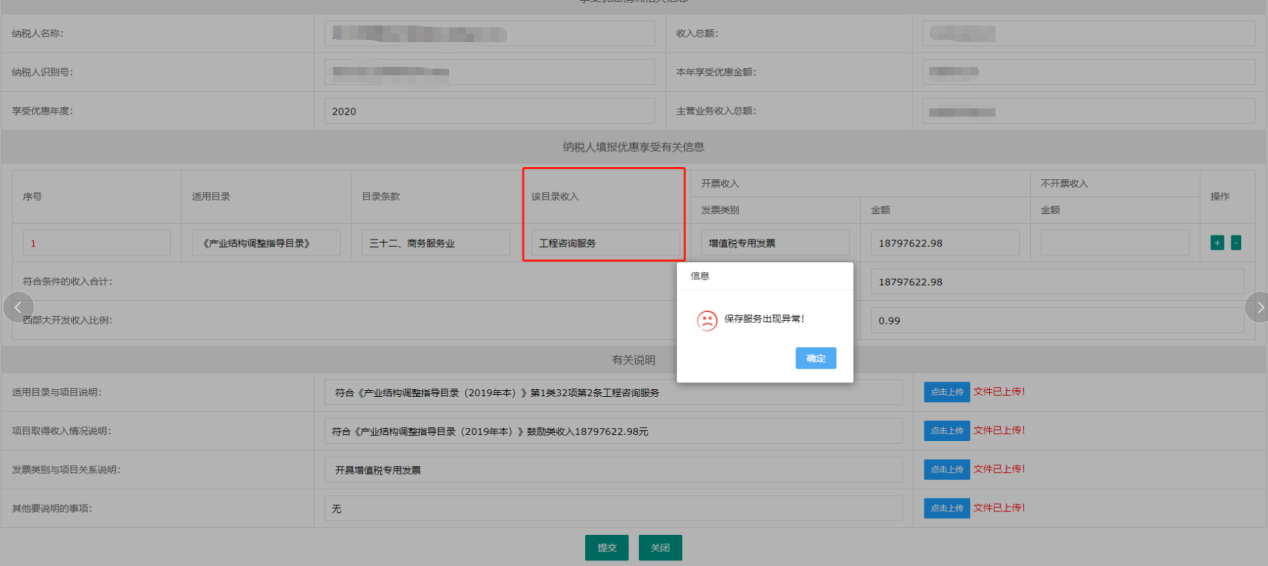Select the 《产业结构调整指导目录》 field

pos(266,243)
